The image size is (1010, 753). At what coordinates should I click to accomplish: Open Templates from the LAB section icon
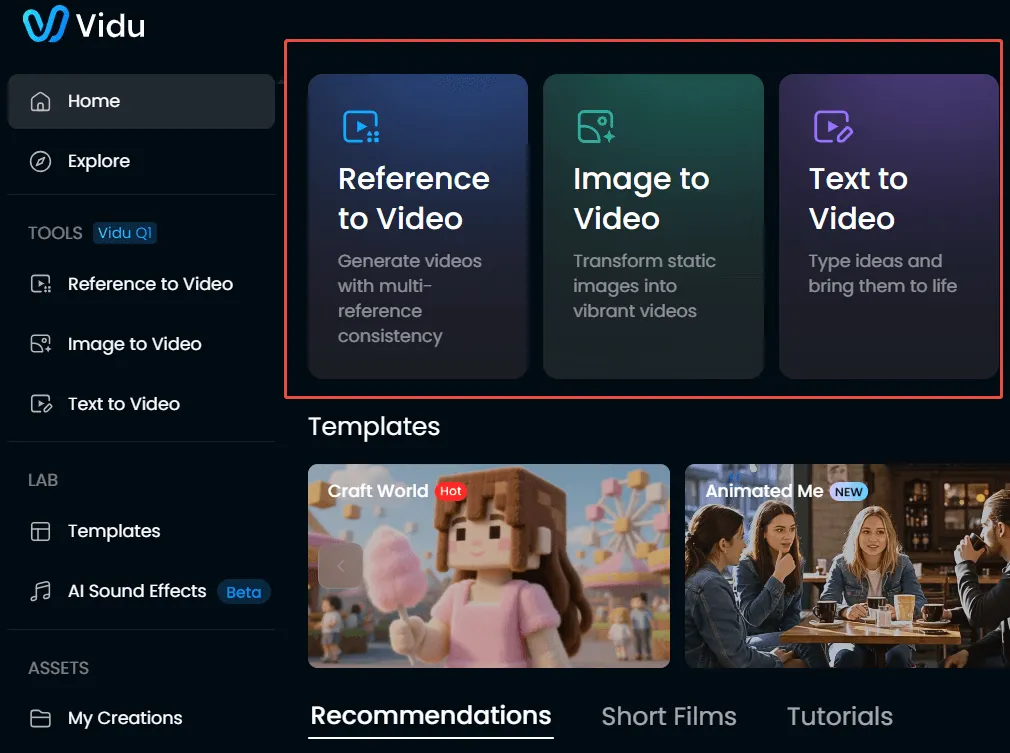[41, 531]
